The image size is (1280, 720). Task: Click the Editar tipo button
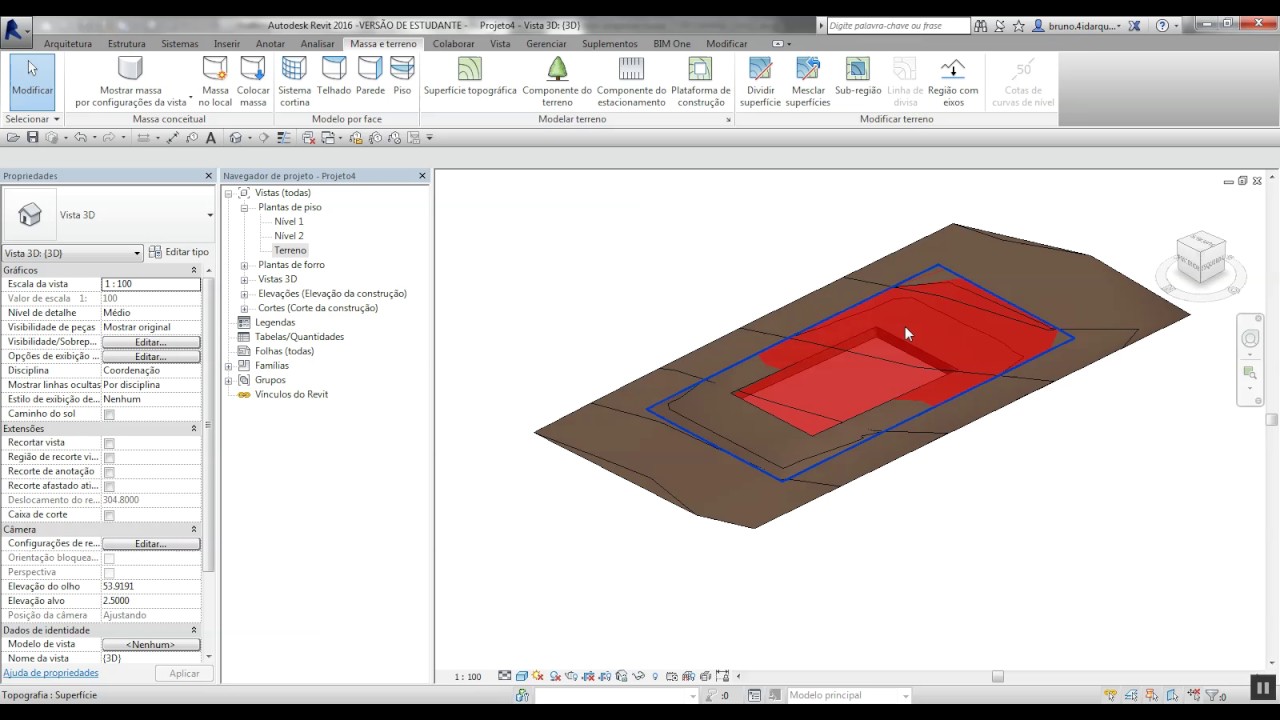179,252
